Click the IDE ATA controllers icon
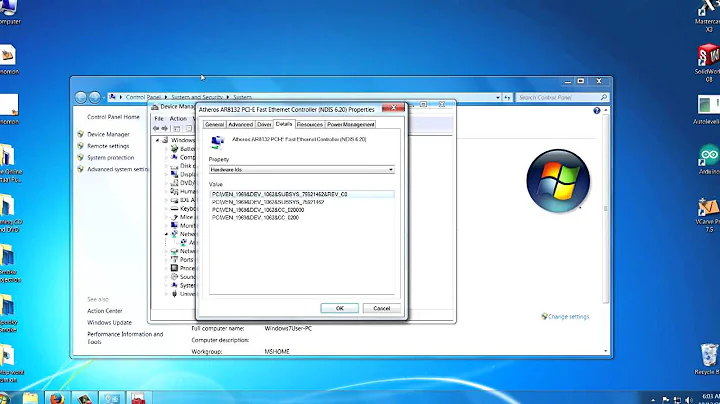This screenshot has height=404, width=720. [174, 200]
